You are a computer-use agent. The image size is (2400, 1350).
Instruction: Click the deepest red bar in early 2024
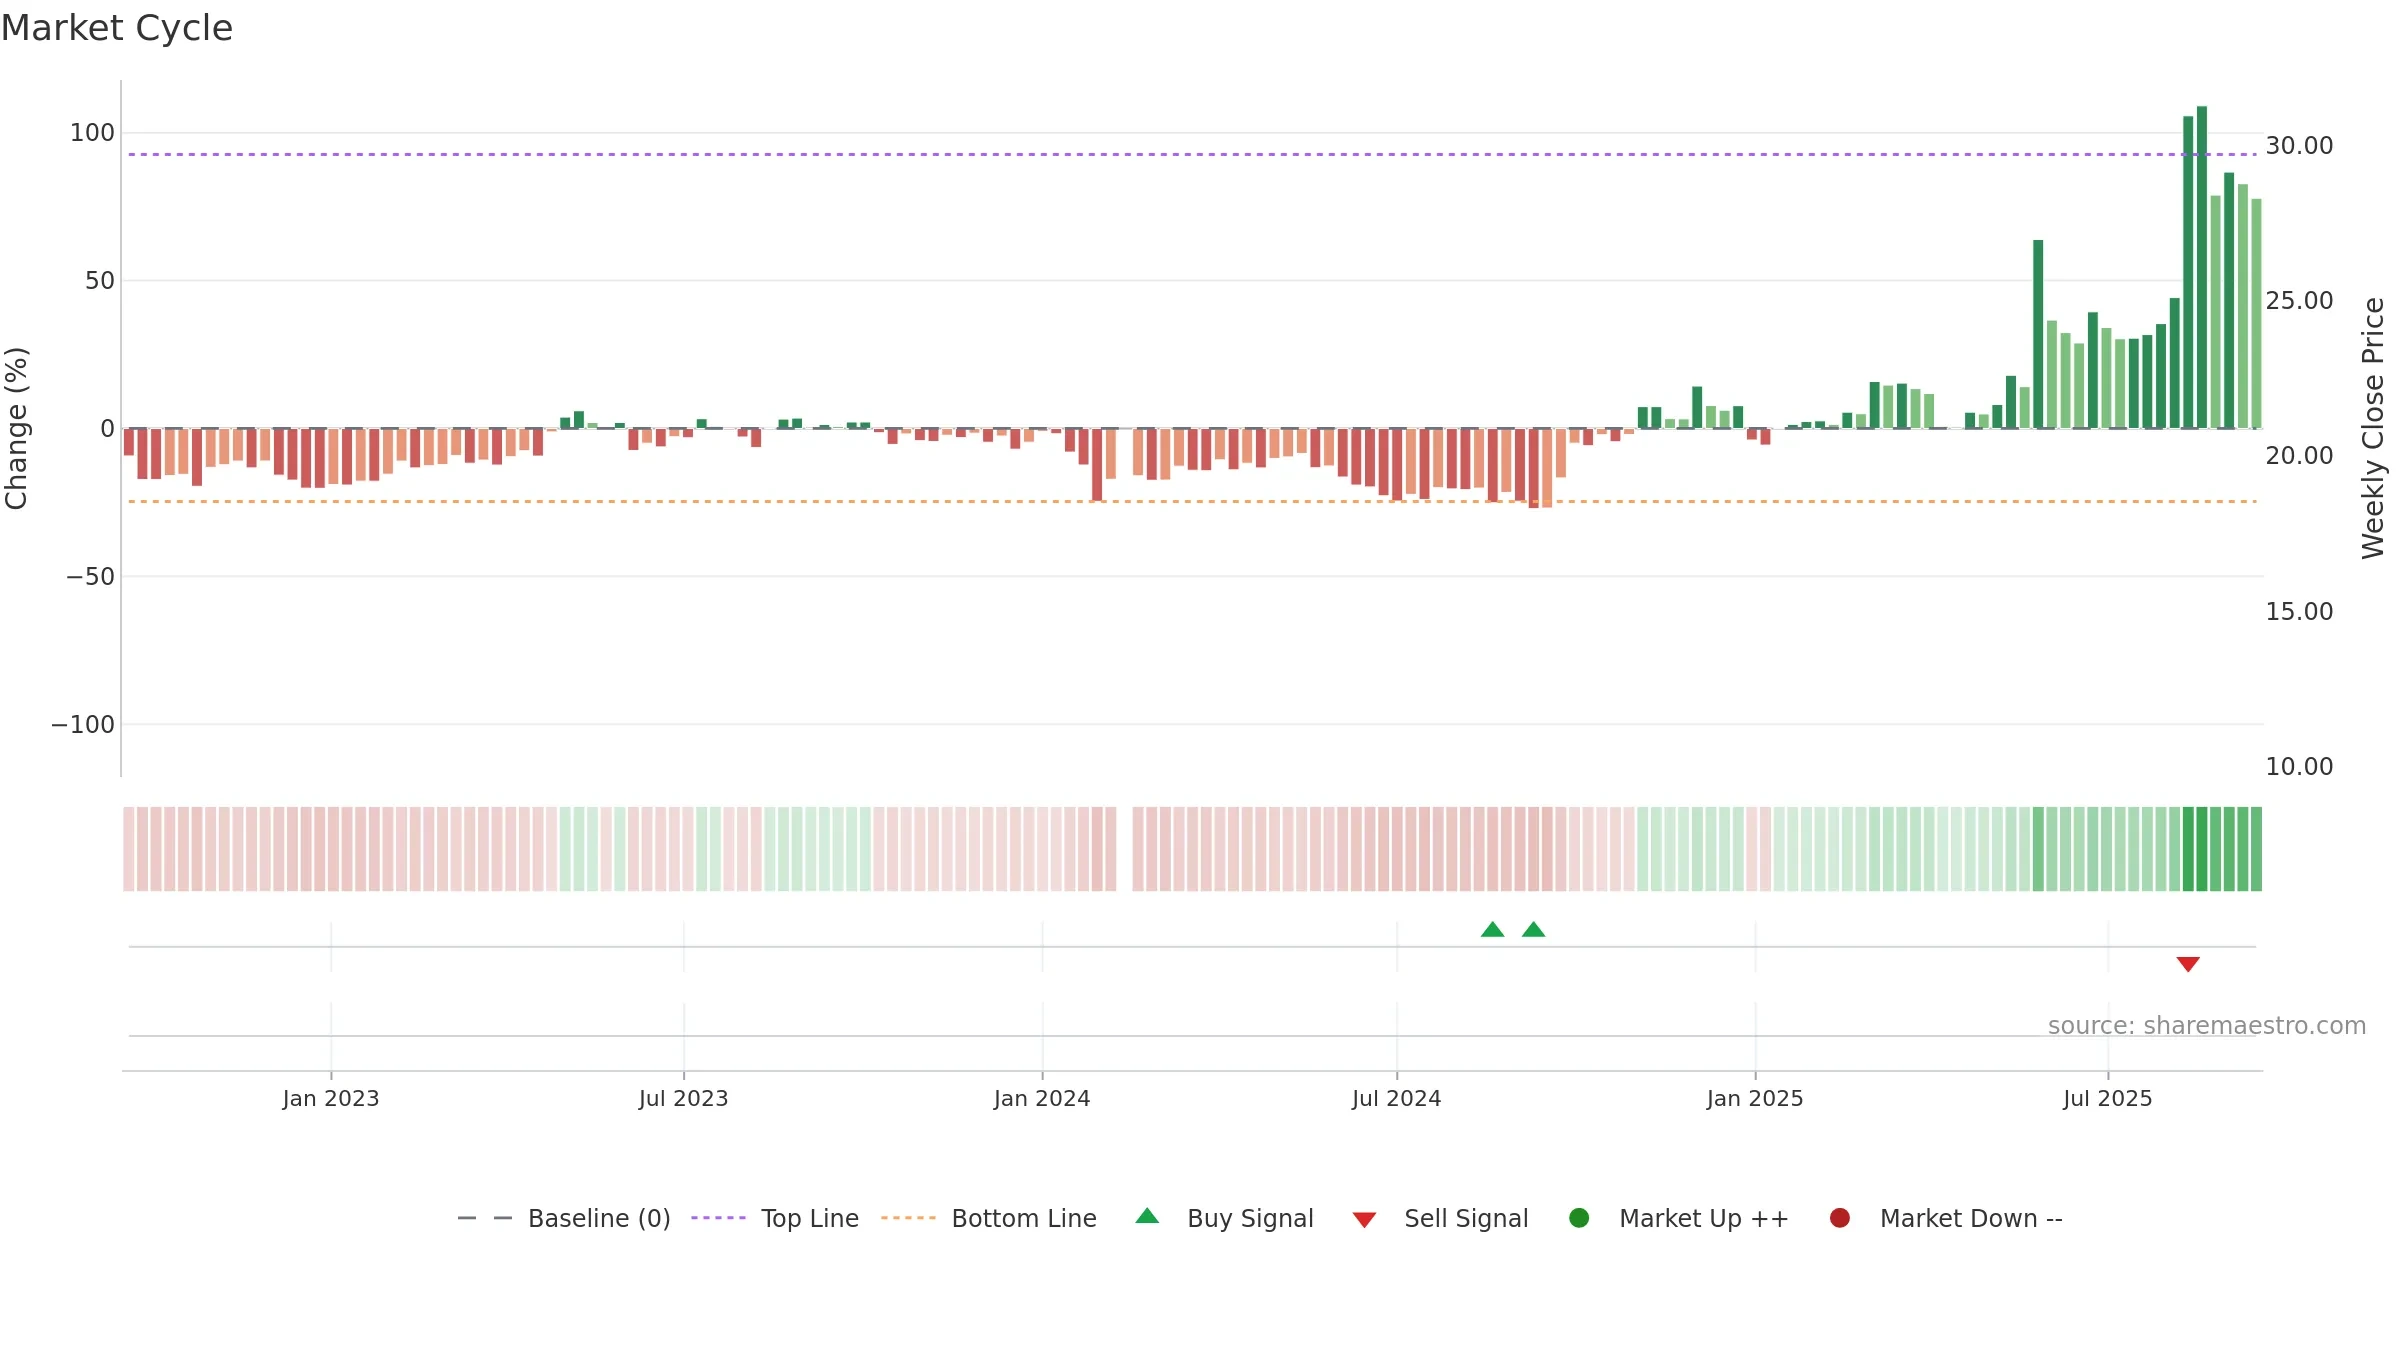pos(1097,464)
